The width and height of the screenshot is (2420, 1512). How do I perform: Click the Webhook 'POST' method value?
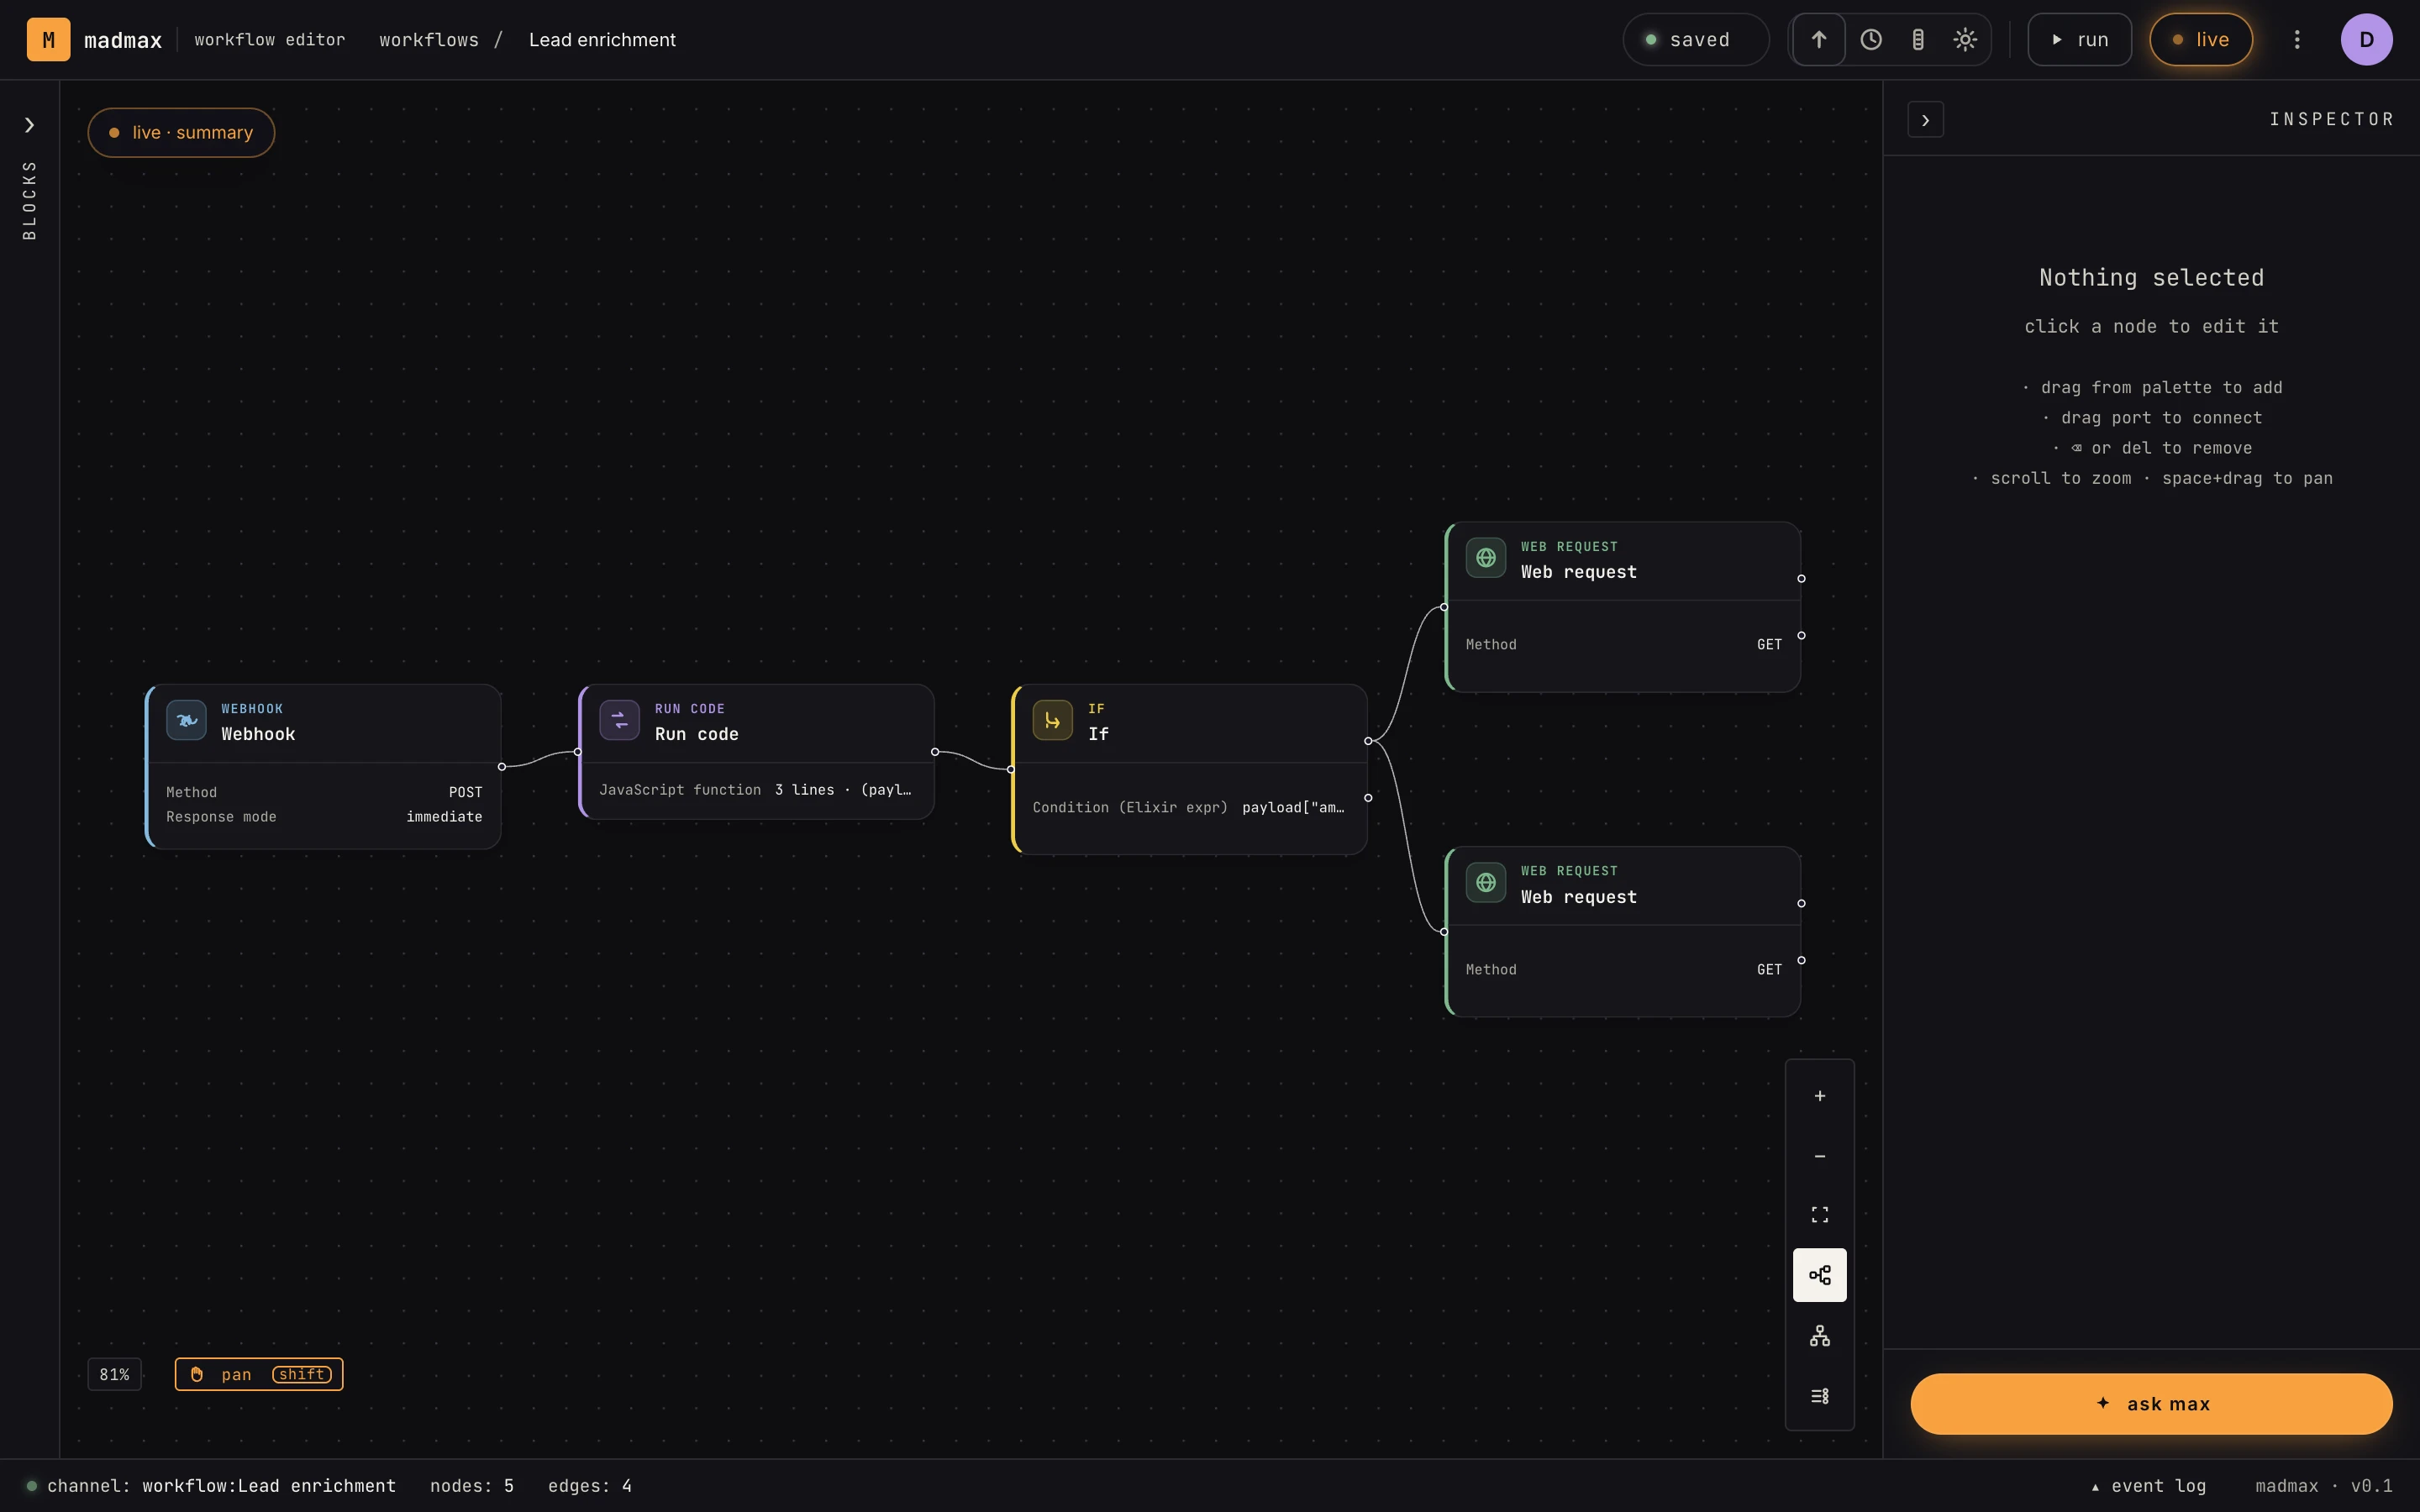465,792
